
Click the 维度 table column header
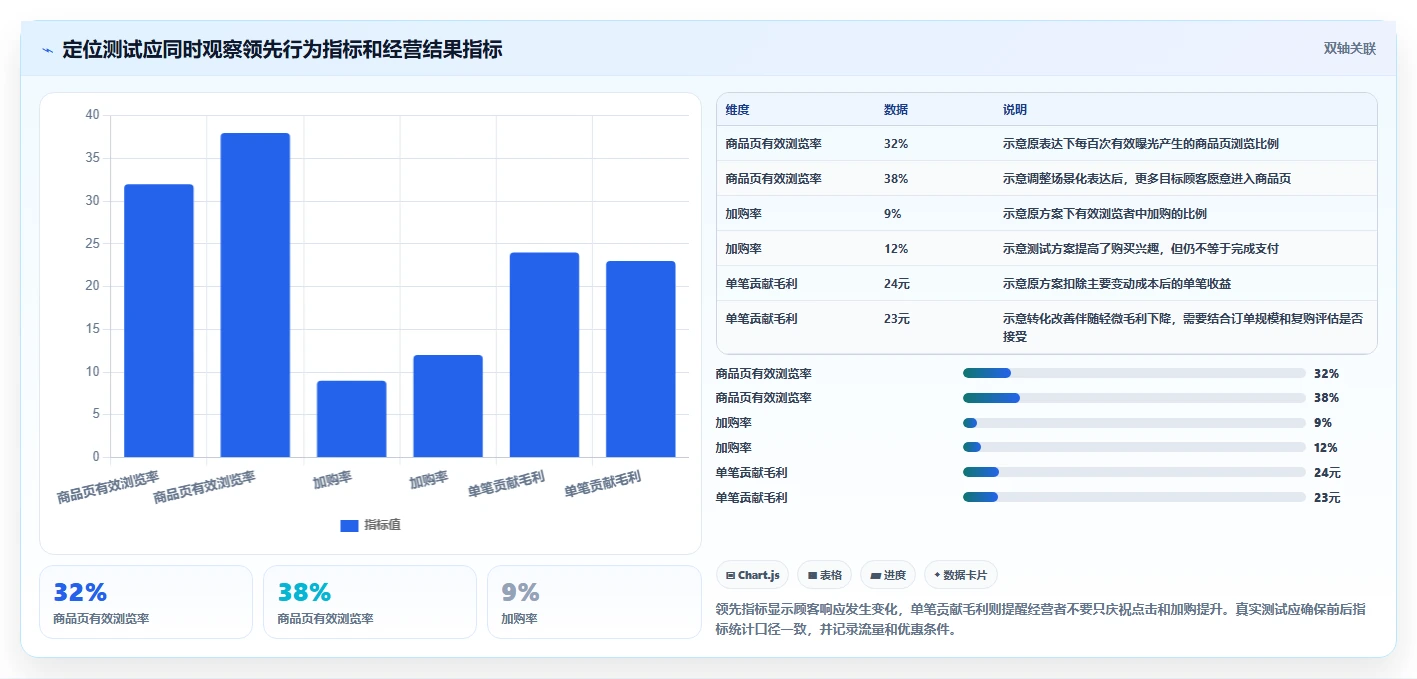click(x=738, y=110)
